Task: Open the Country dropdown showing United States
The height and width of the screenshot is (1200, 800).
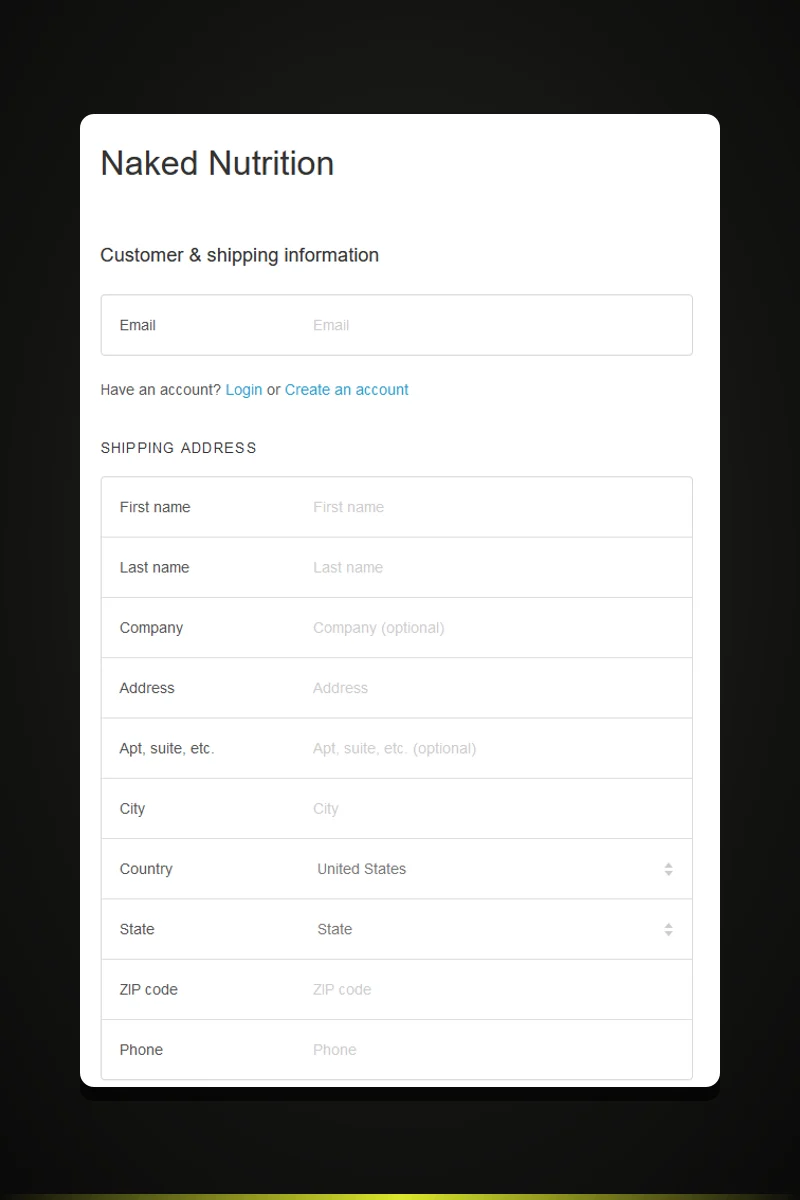Action: pos(396,869)
